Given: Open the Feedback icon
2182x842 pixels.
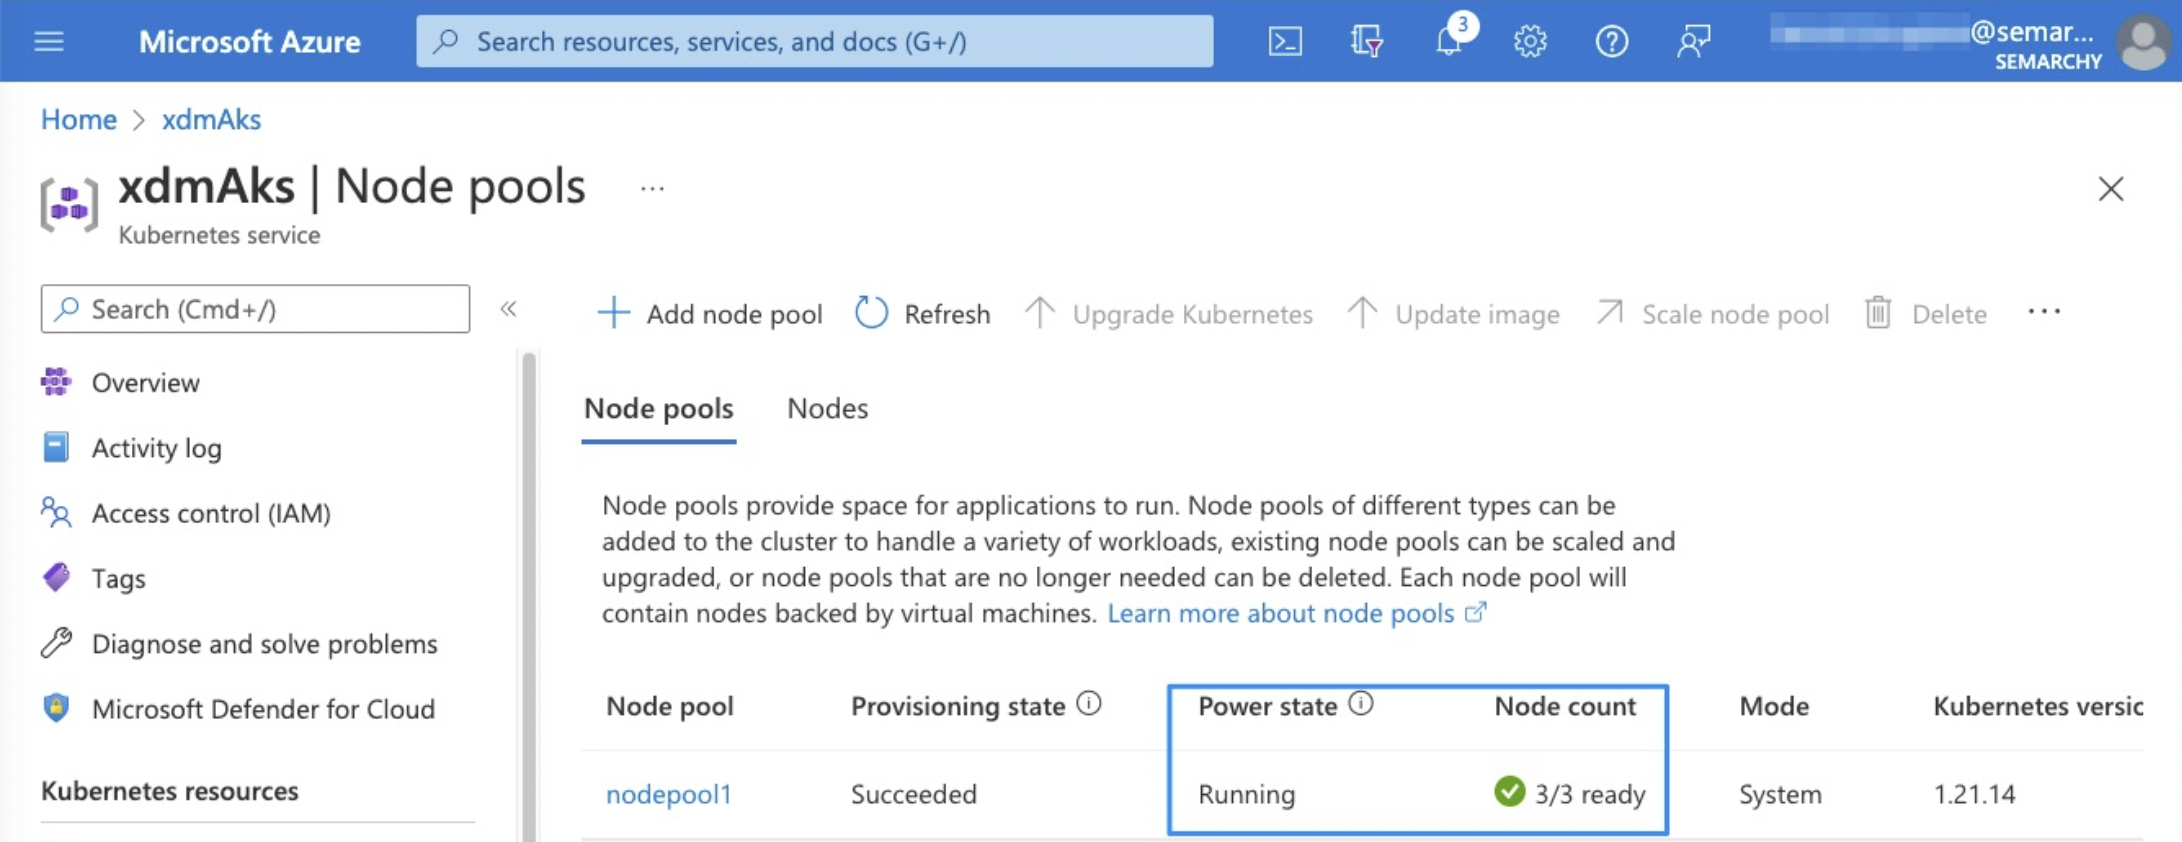Looking at the screenshot, I should coord(1693,41).
